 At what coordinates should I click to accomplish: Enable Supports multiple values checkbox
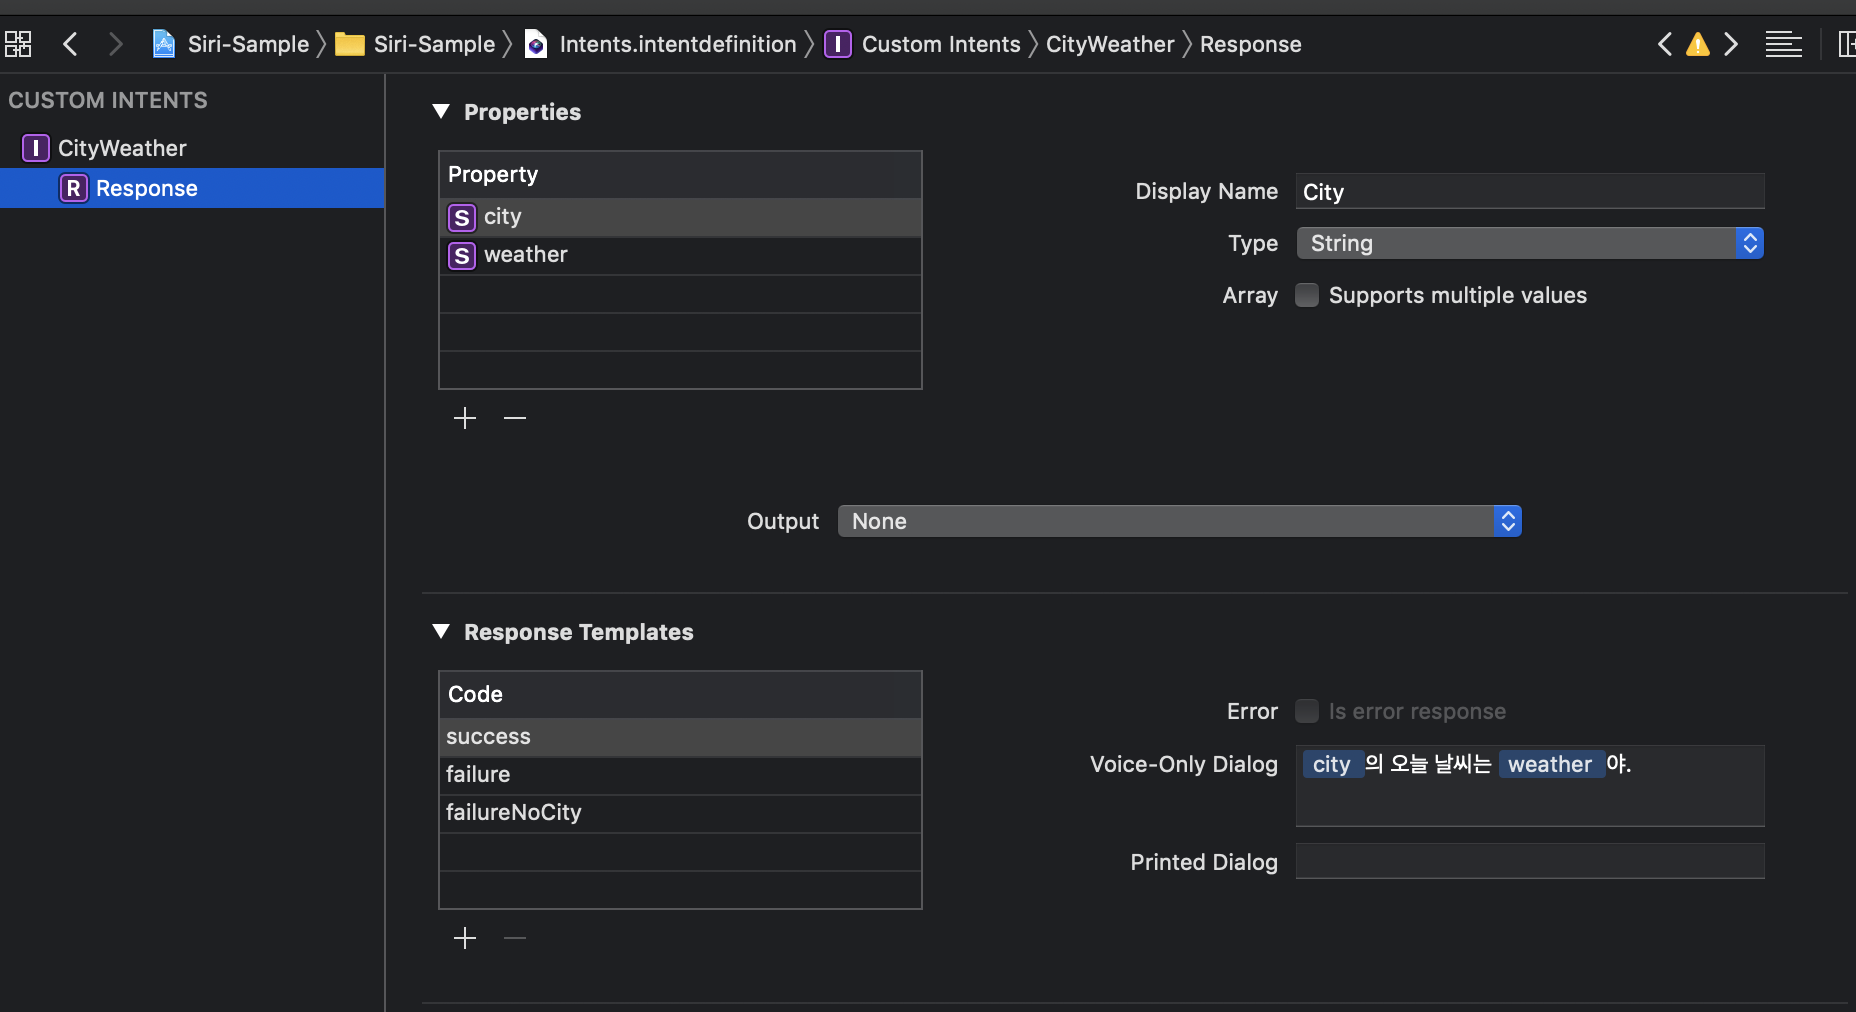[1307, 295]
